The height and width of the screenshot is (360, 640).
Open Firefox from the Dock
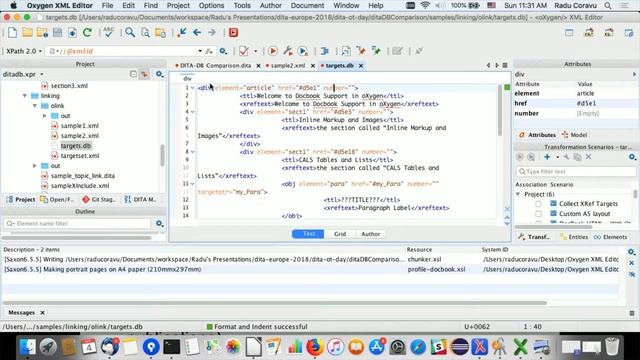click(x=314, y=347)
